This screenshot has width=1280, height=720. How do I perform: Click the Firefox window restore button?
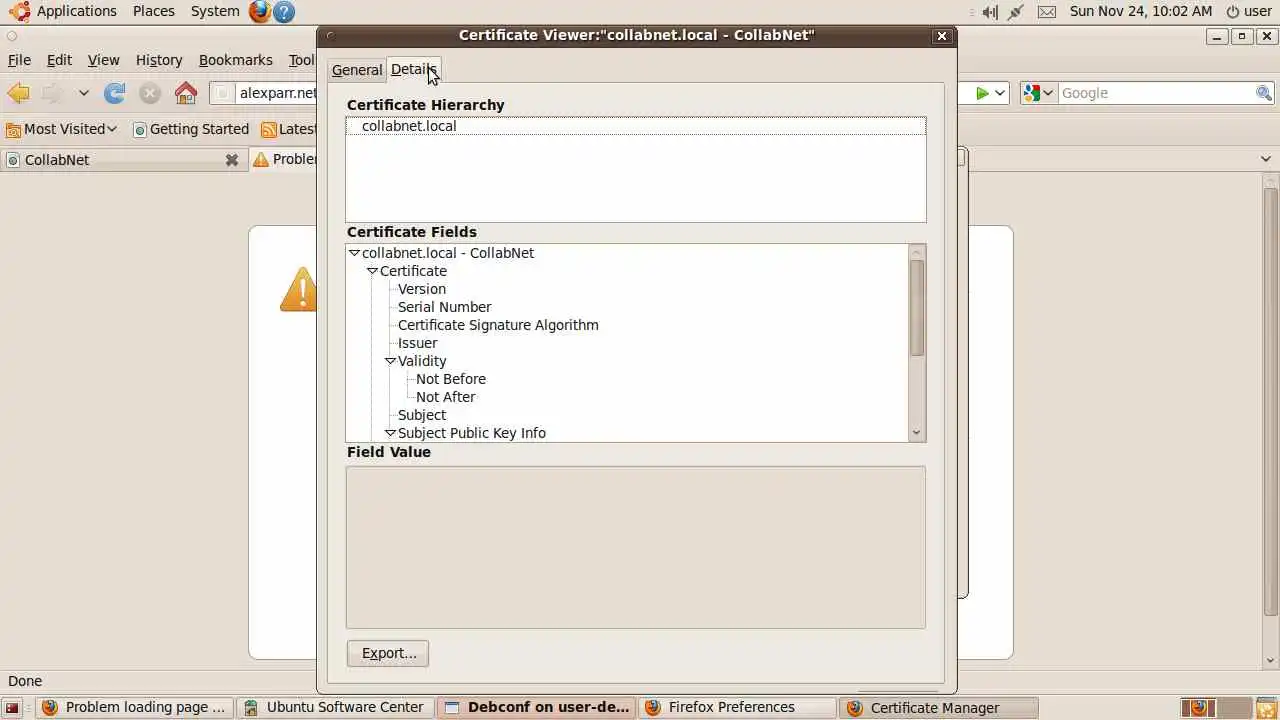coord(1241,36)
